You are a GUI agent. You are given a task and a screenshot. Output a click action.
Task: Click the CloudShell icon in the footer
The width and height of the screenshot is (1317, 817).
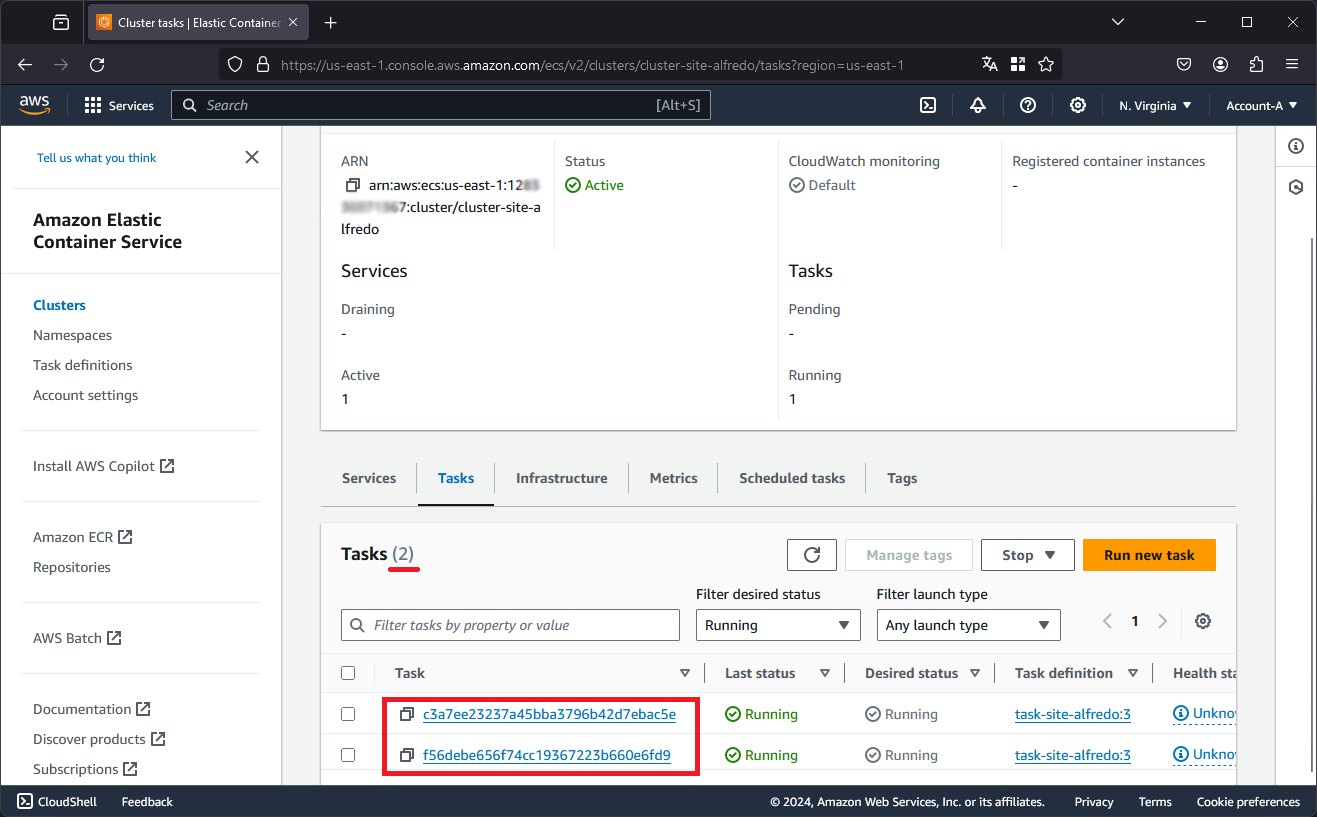tap(24, 801)
